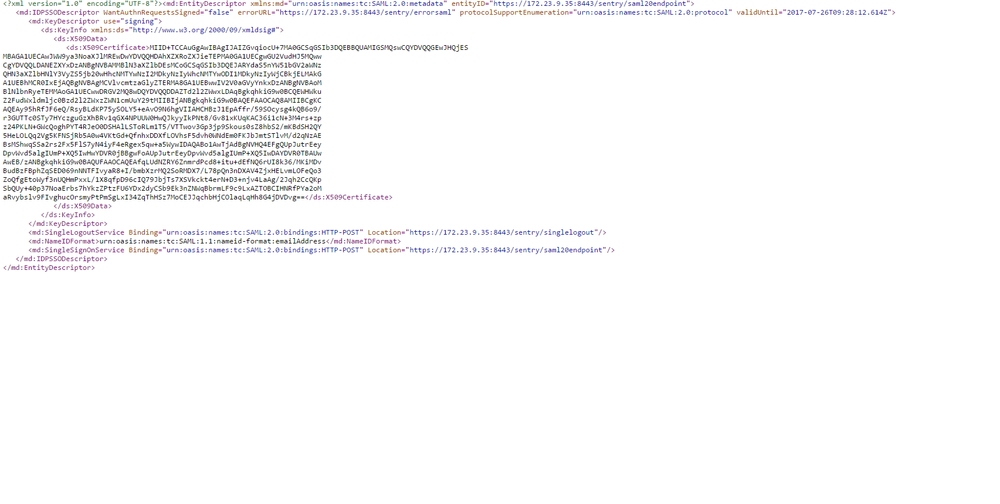Click the certificate line starting SbQUy+40p37NoaErbs7hYkz
1000x504 pixels.
[x=162, y=189]
